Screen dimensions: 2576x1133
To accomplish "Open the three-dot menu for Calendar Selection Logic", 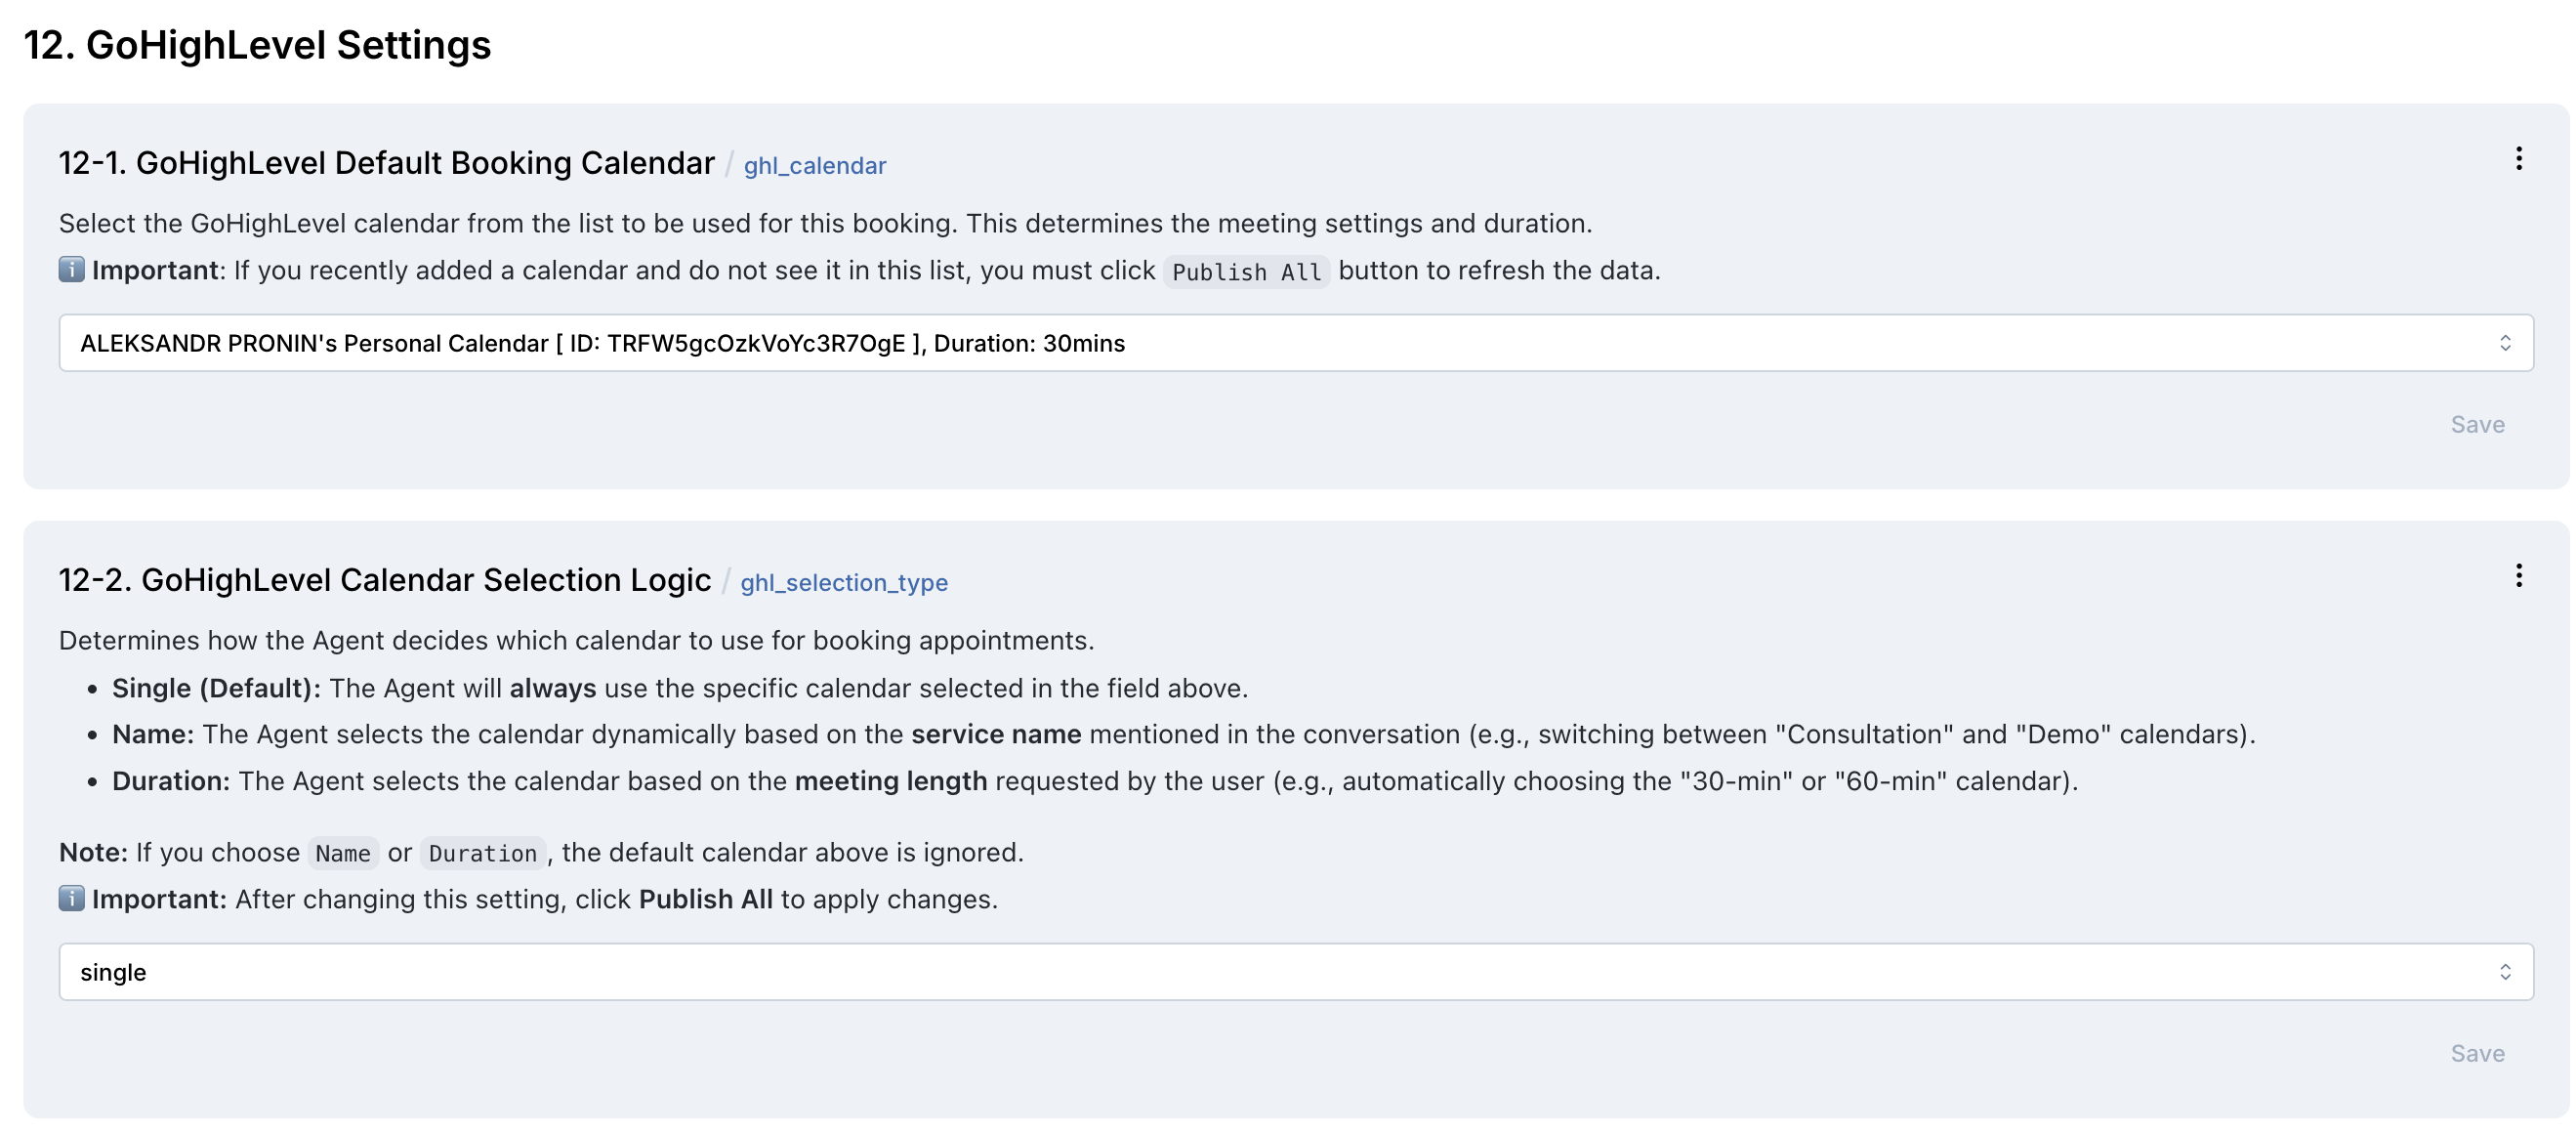I will point(2518,576).
